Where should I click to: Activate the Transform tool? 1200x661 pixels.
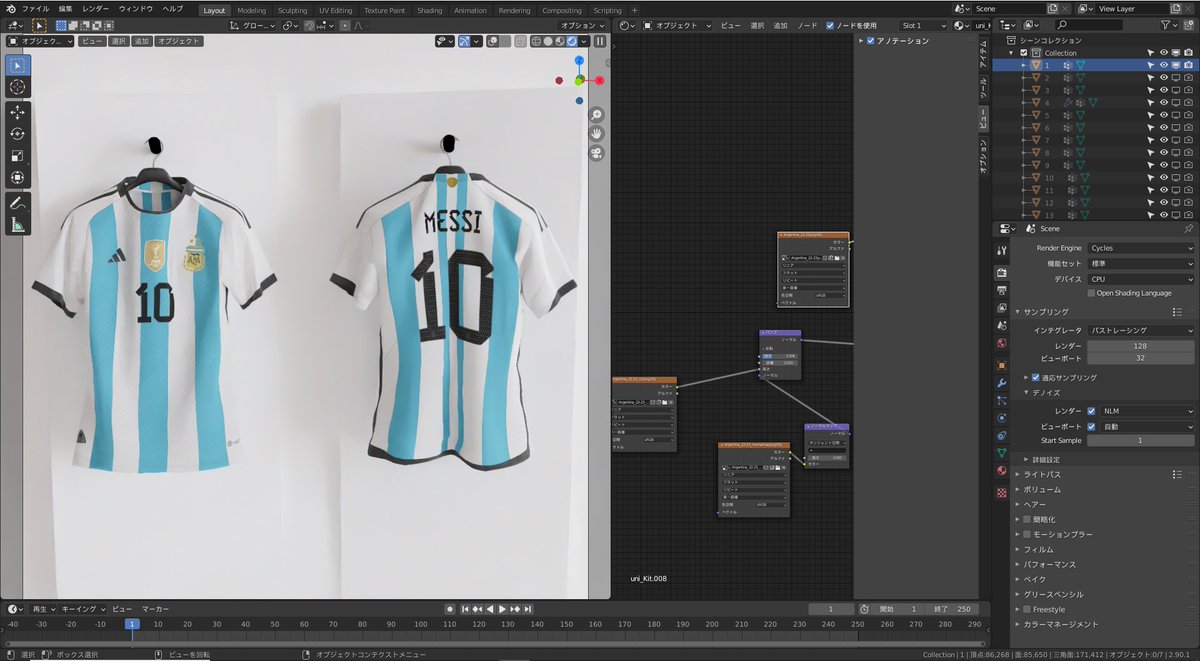pos(18,178)
